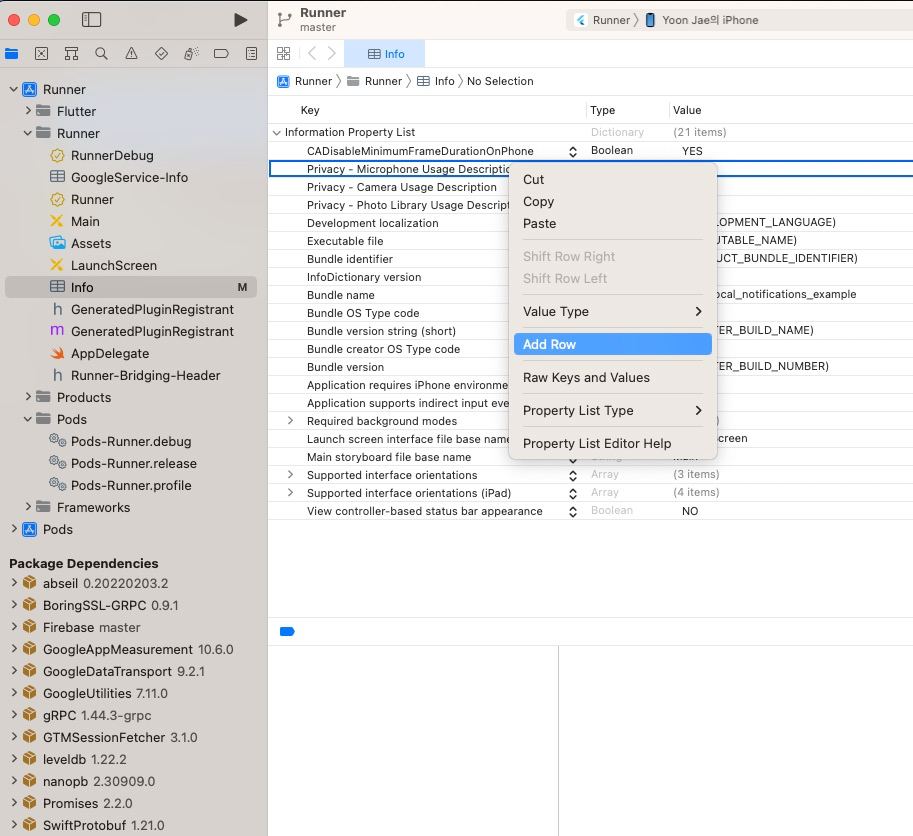Click the Key column header
The image size is (913, 836).
point(310,110)
